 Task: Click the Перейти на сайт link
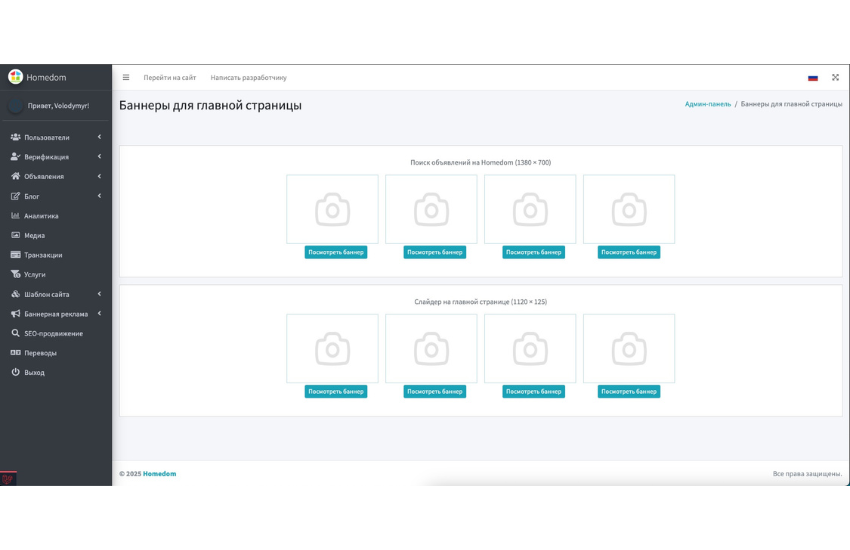(x=169, y=77)
